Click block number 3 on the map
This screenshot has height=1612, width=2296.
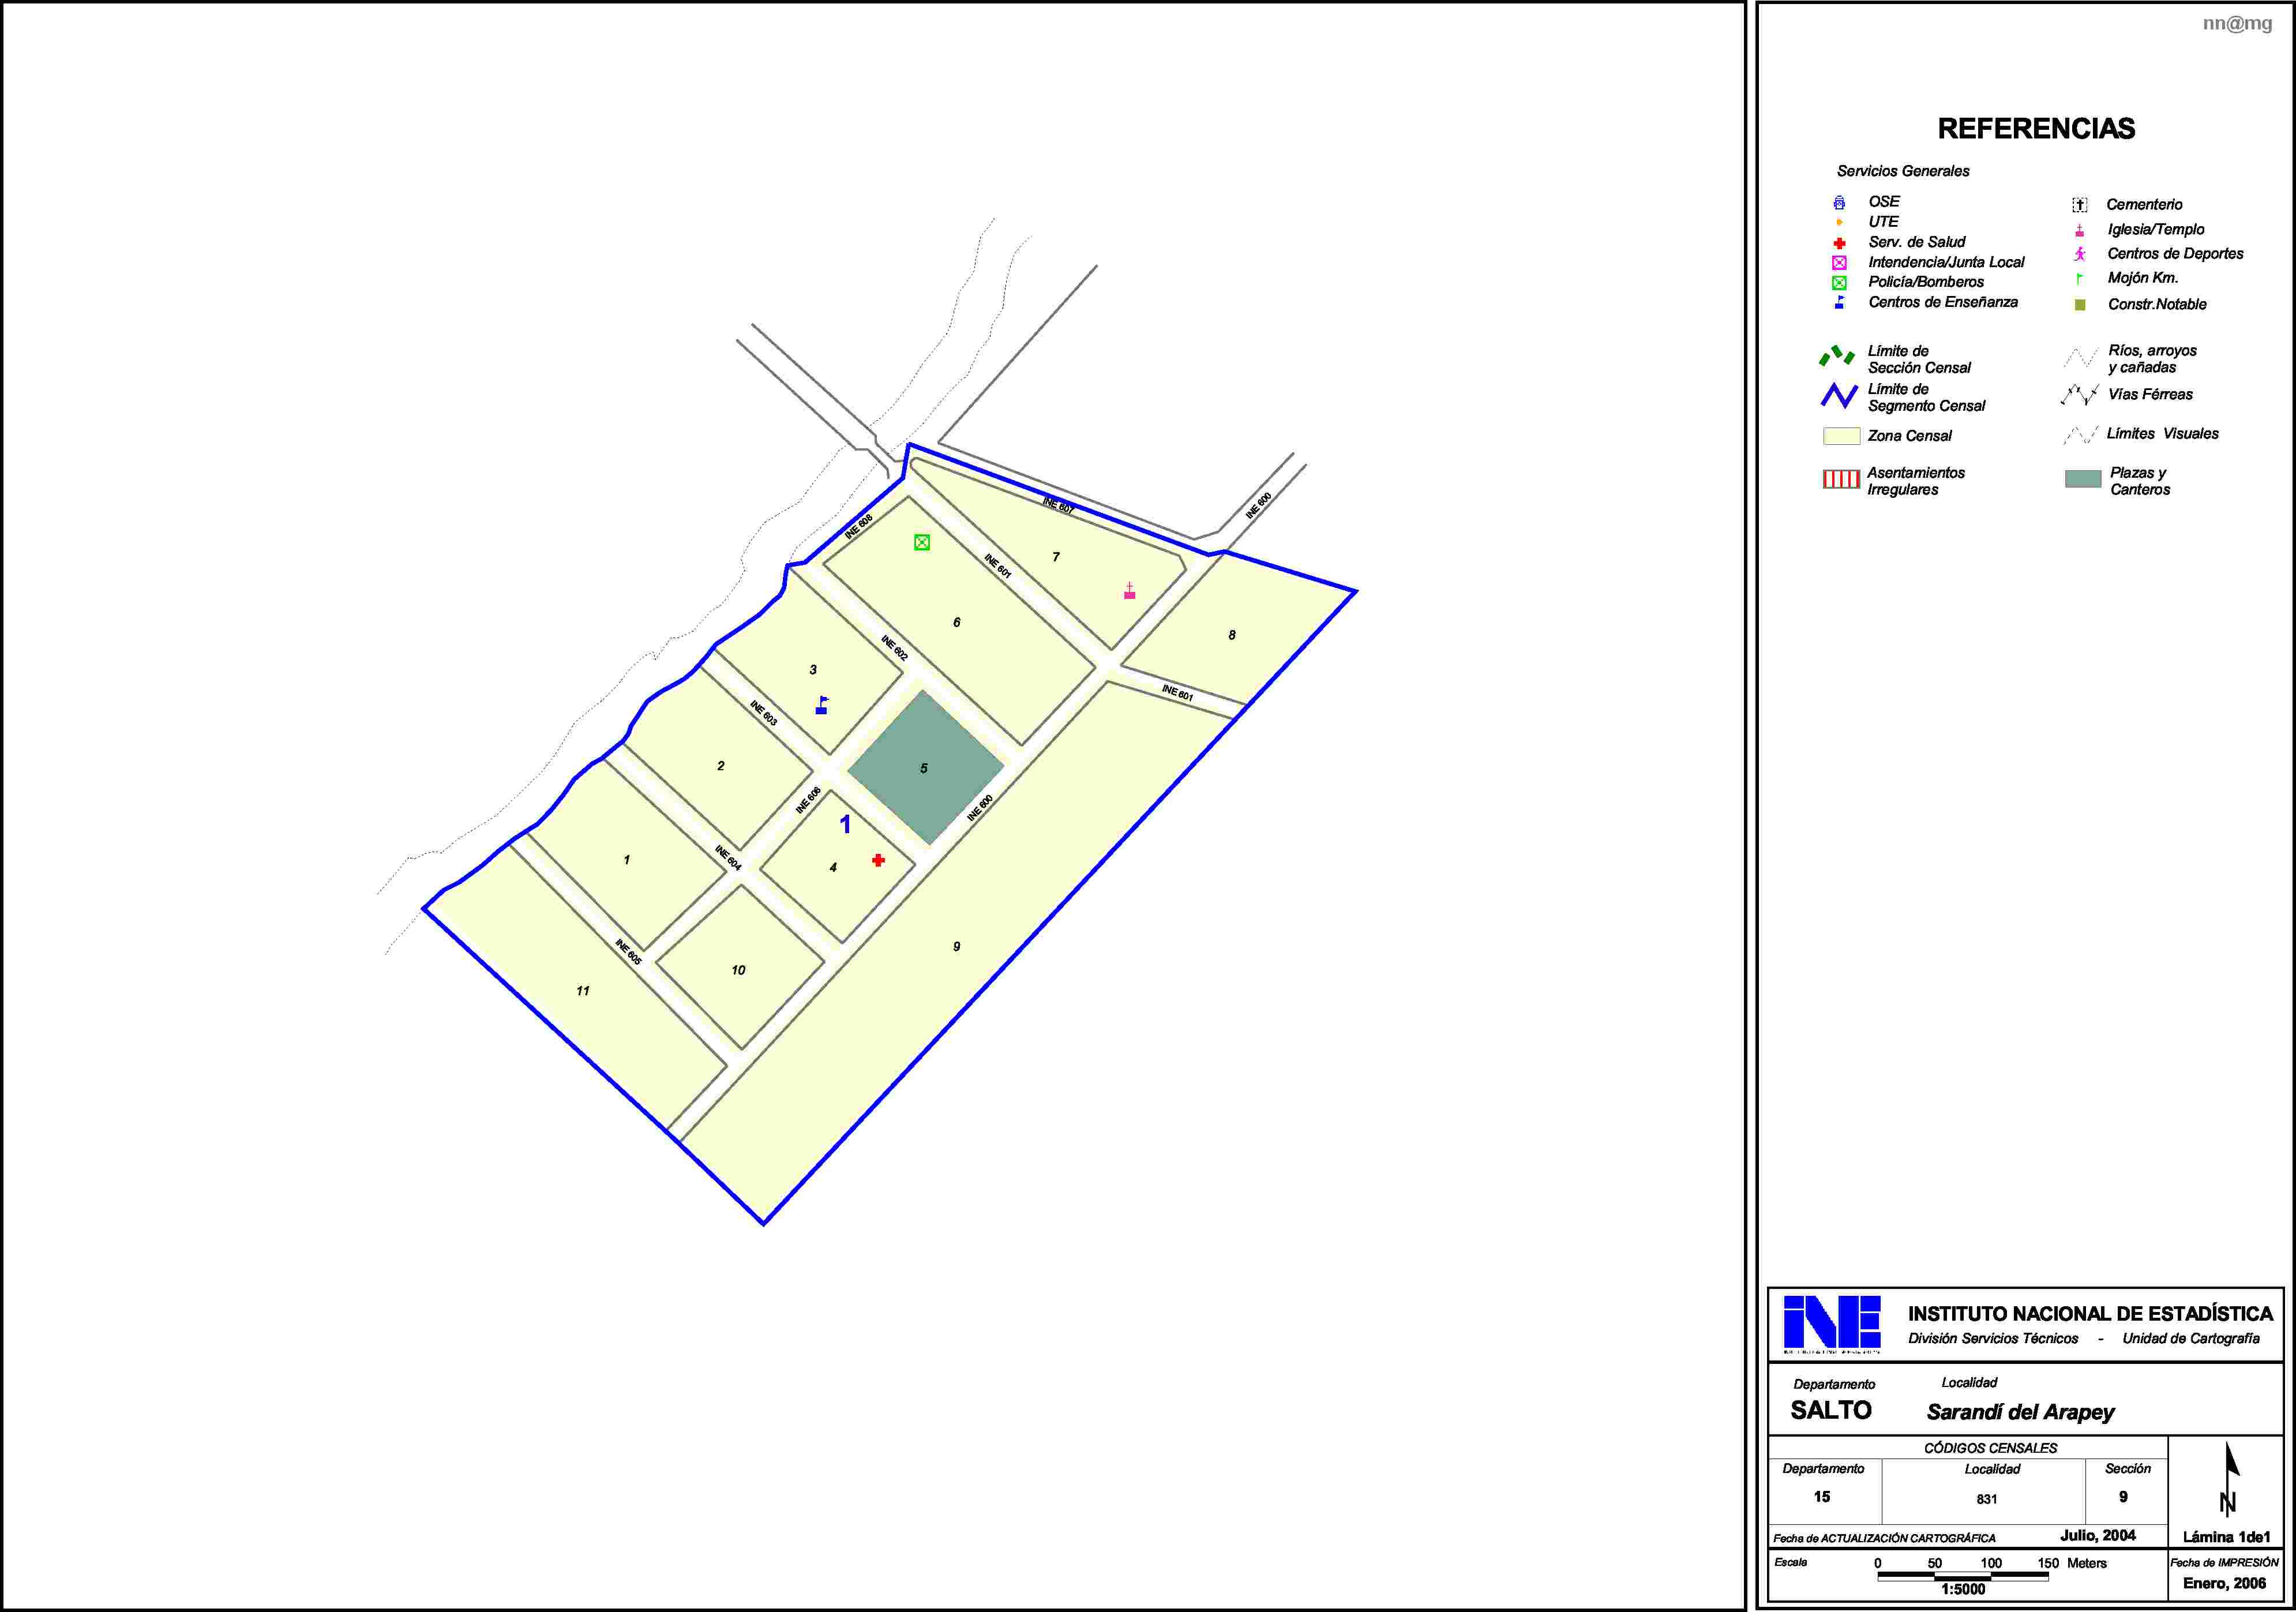[x=813, y=670]
